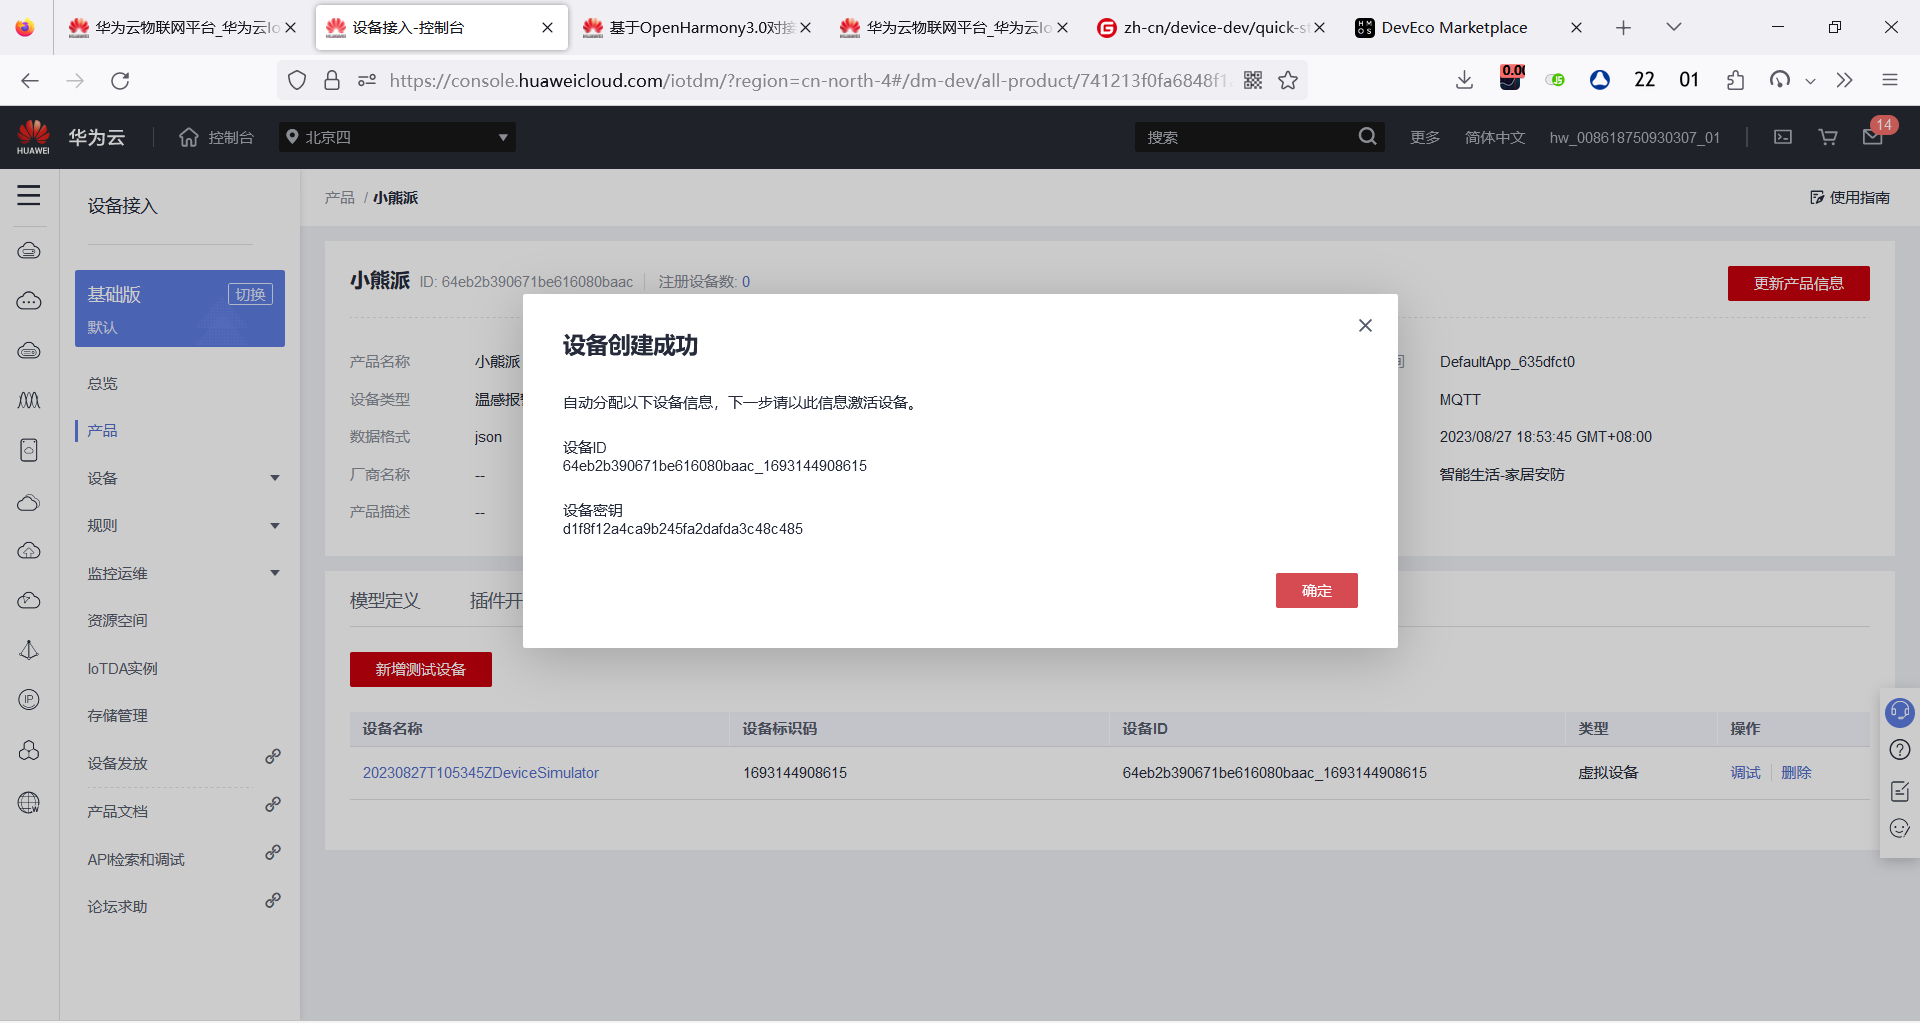Switch to the DevEco Marketplace browser tab
The image size is (1920, 1023).
tap(1451, 27)
